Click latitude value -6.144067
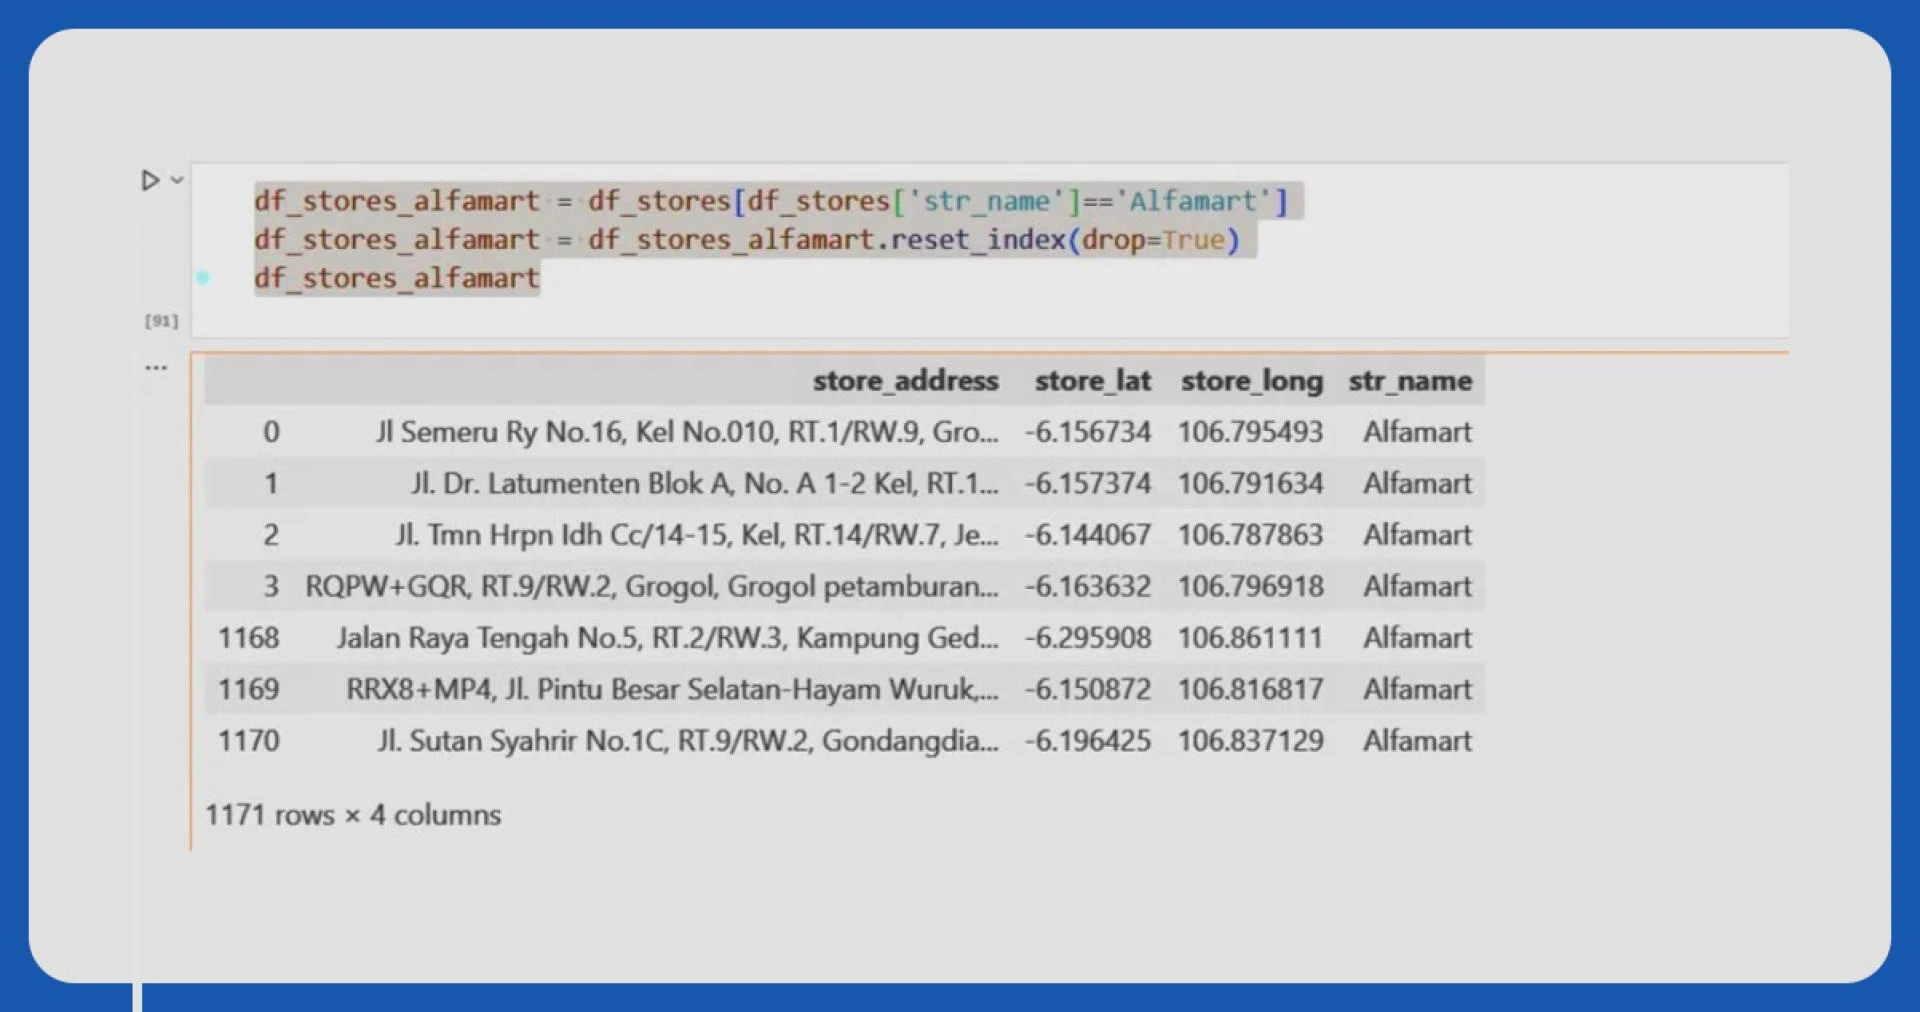 [x=1088, y=535]
